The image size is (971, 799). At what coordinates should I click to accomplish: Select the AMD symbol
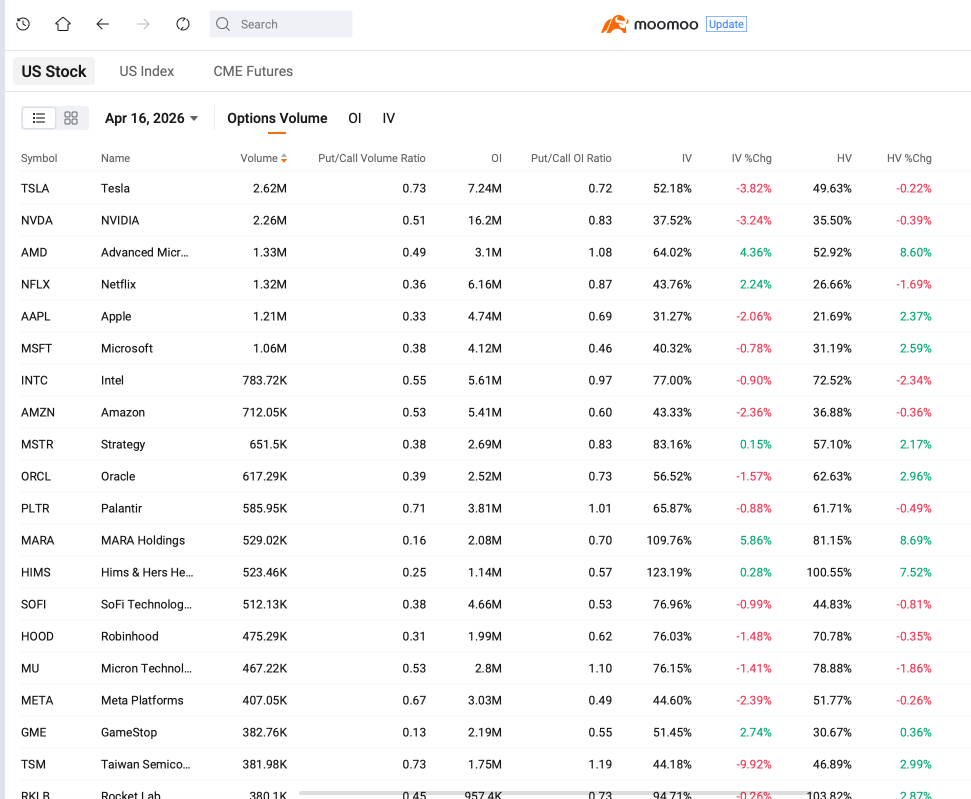(x=34, y=253)
